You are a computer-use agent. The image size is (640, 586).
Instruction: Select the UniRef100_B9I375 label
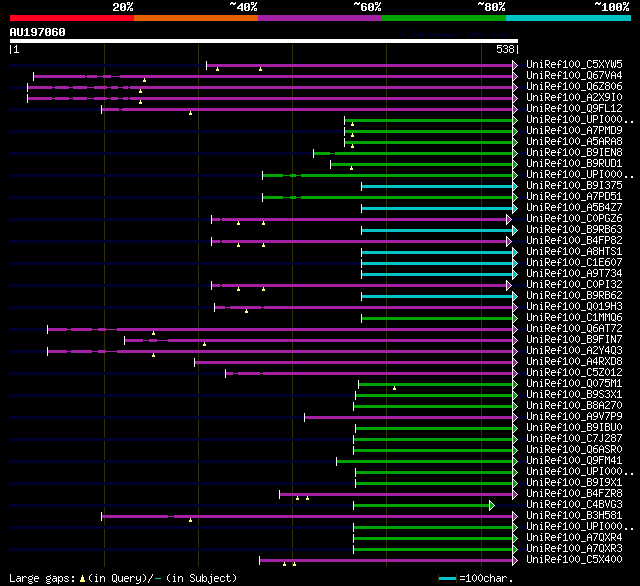pos(574,186)
